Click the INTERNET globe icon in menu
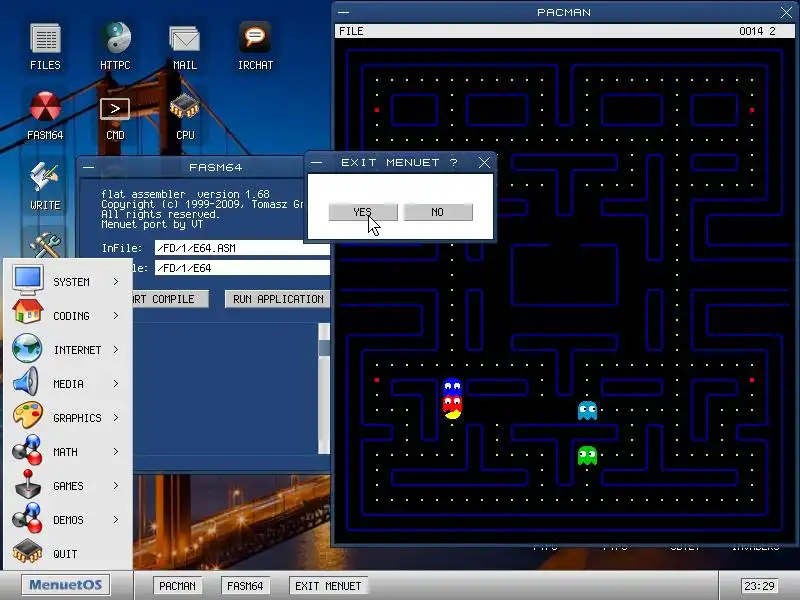Image resolution: width=800 pixels, height=600 pixels. coord(27,348)
